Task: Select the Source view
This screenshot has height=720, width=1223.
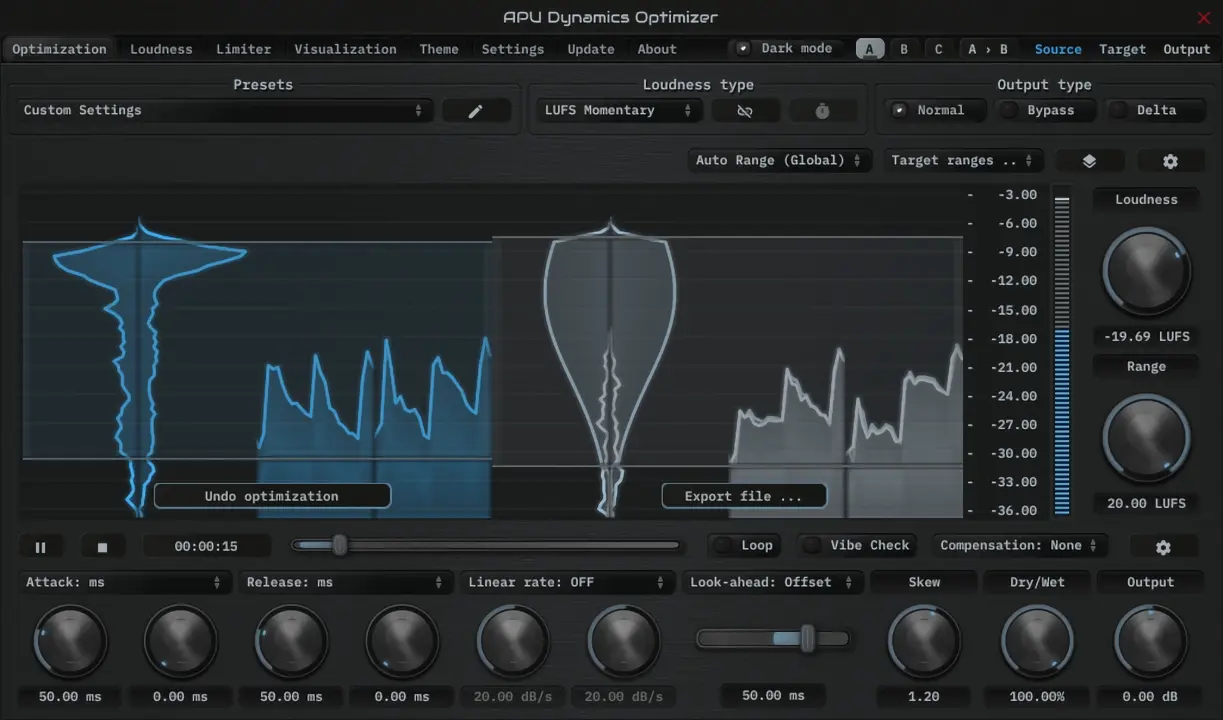Action: 1058,49
